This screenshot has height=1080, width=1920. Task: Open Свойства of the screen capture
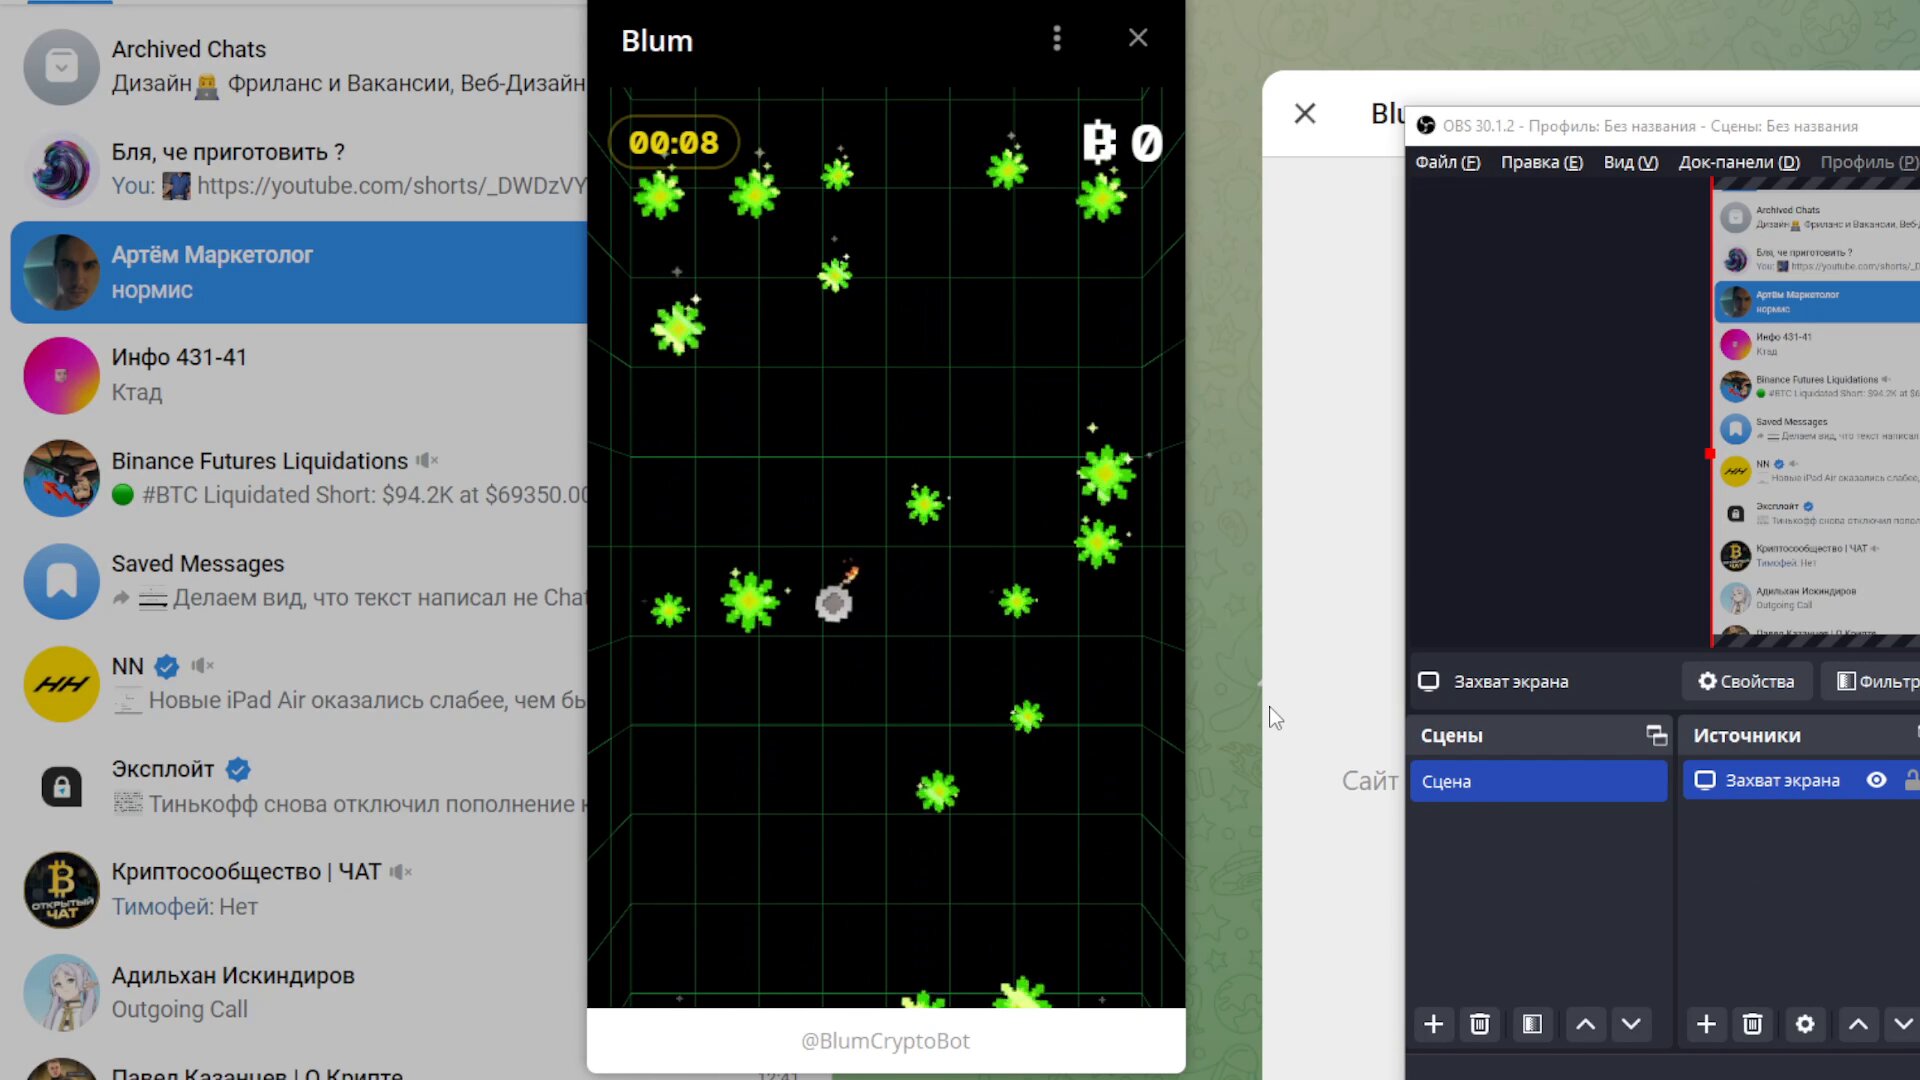click(x=1747, y=681)
